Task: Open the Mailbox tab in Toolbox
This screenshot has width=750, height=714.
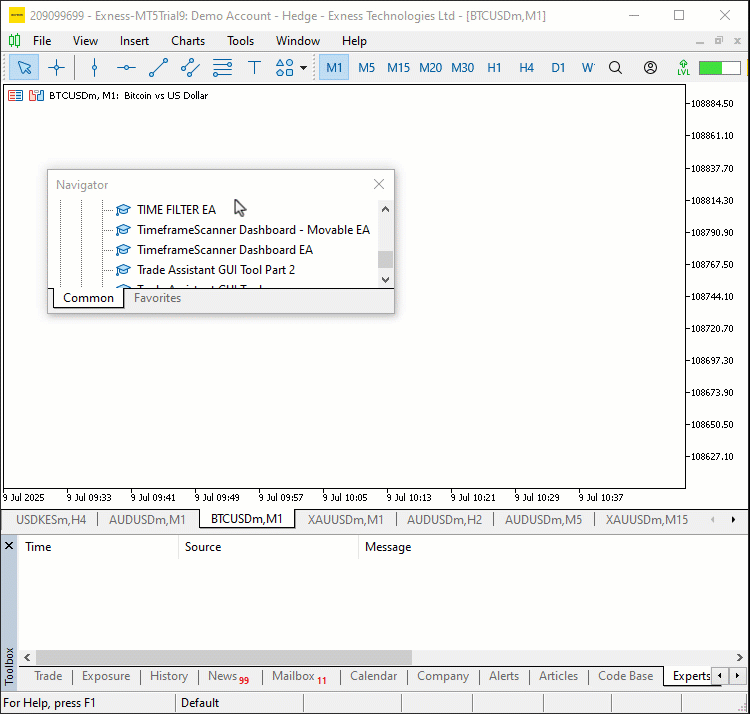Action: point(299,676)
